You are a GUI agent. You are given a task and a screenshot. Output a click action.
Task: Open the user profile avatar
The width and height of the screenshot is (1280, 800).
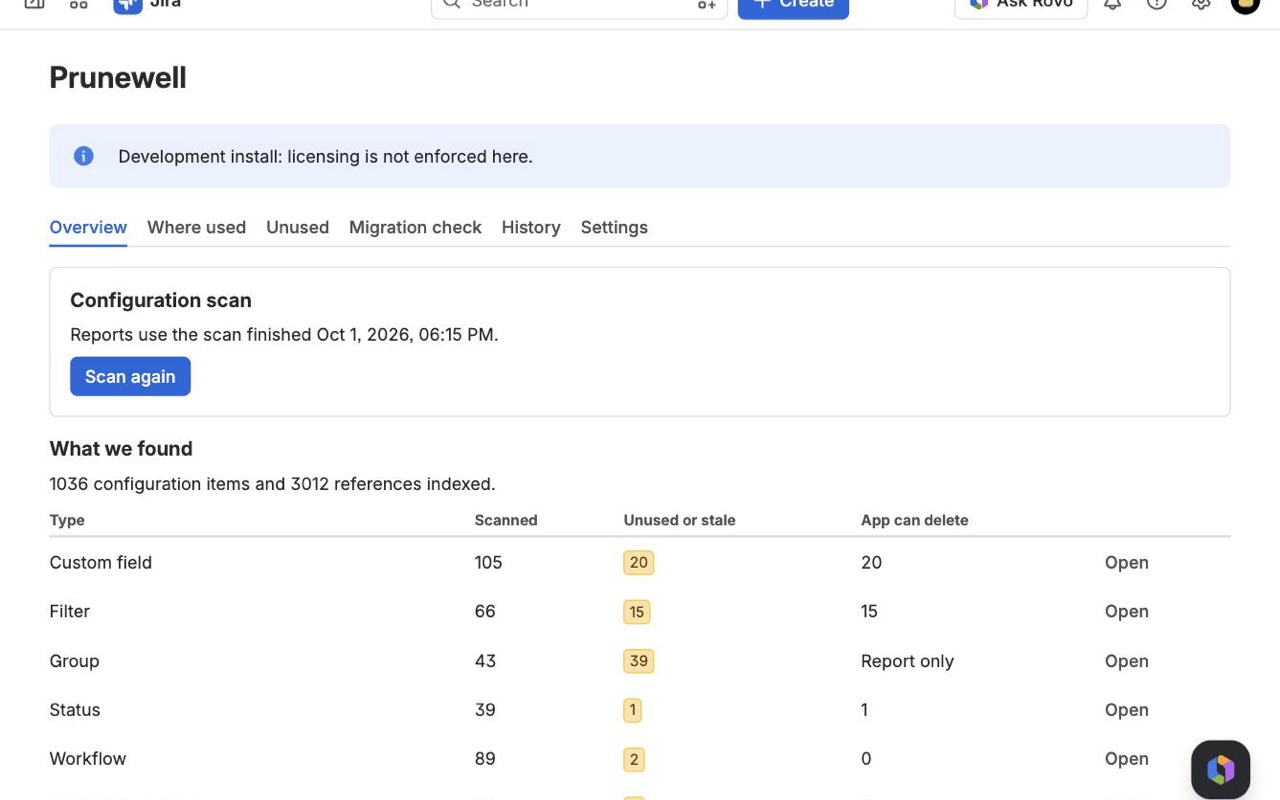[x=1245, y=5]
